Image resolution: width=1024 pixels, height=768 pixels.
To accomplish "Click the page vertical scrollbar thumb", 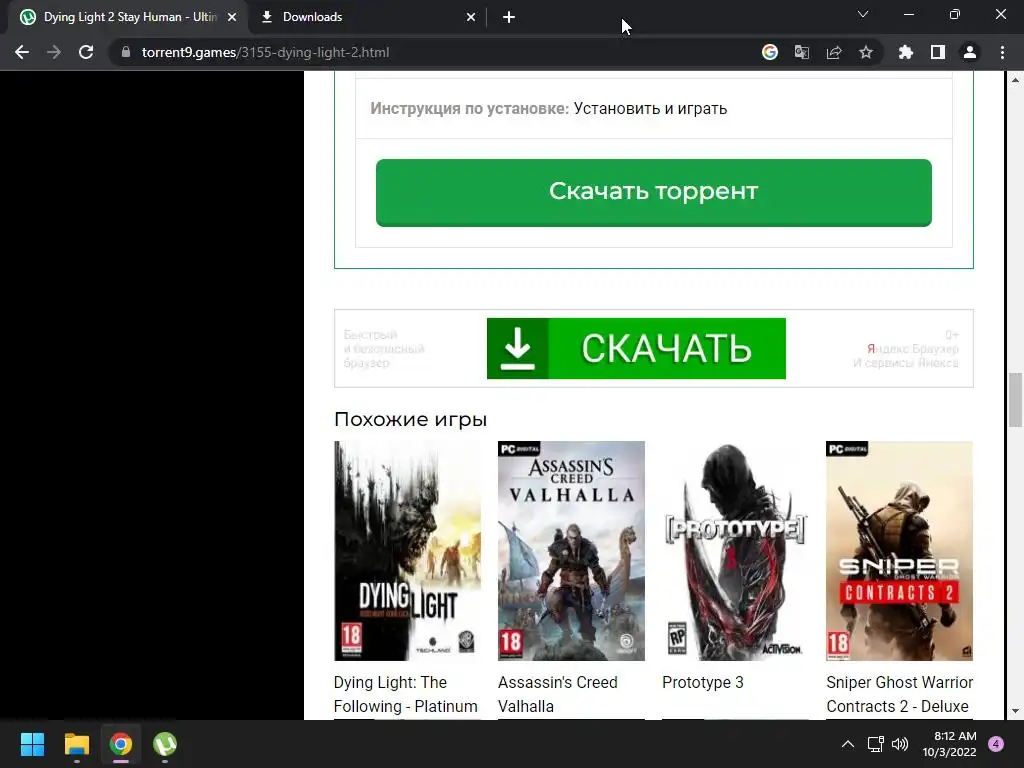I will click(1015, 399).
